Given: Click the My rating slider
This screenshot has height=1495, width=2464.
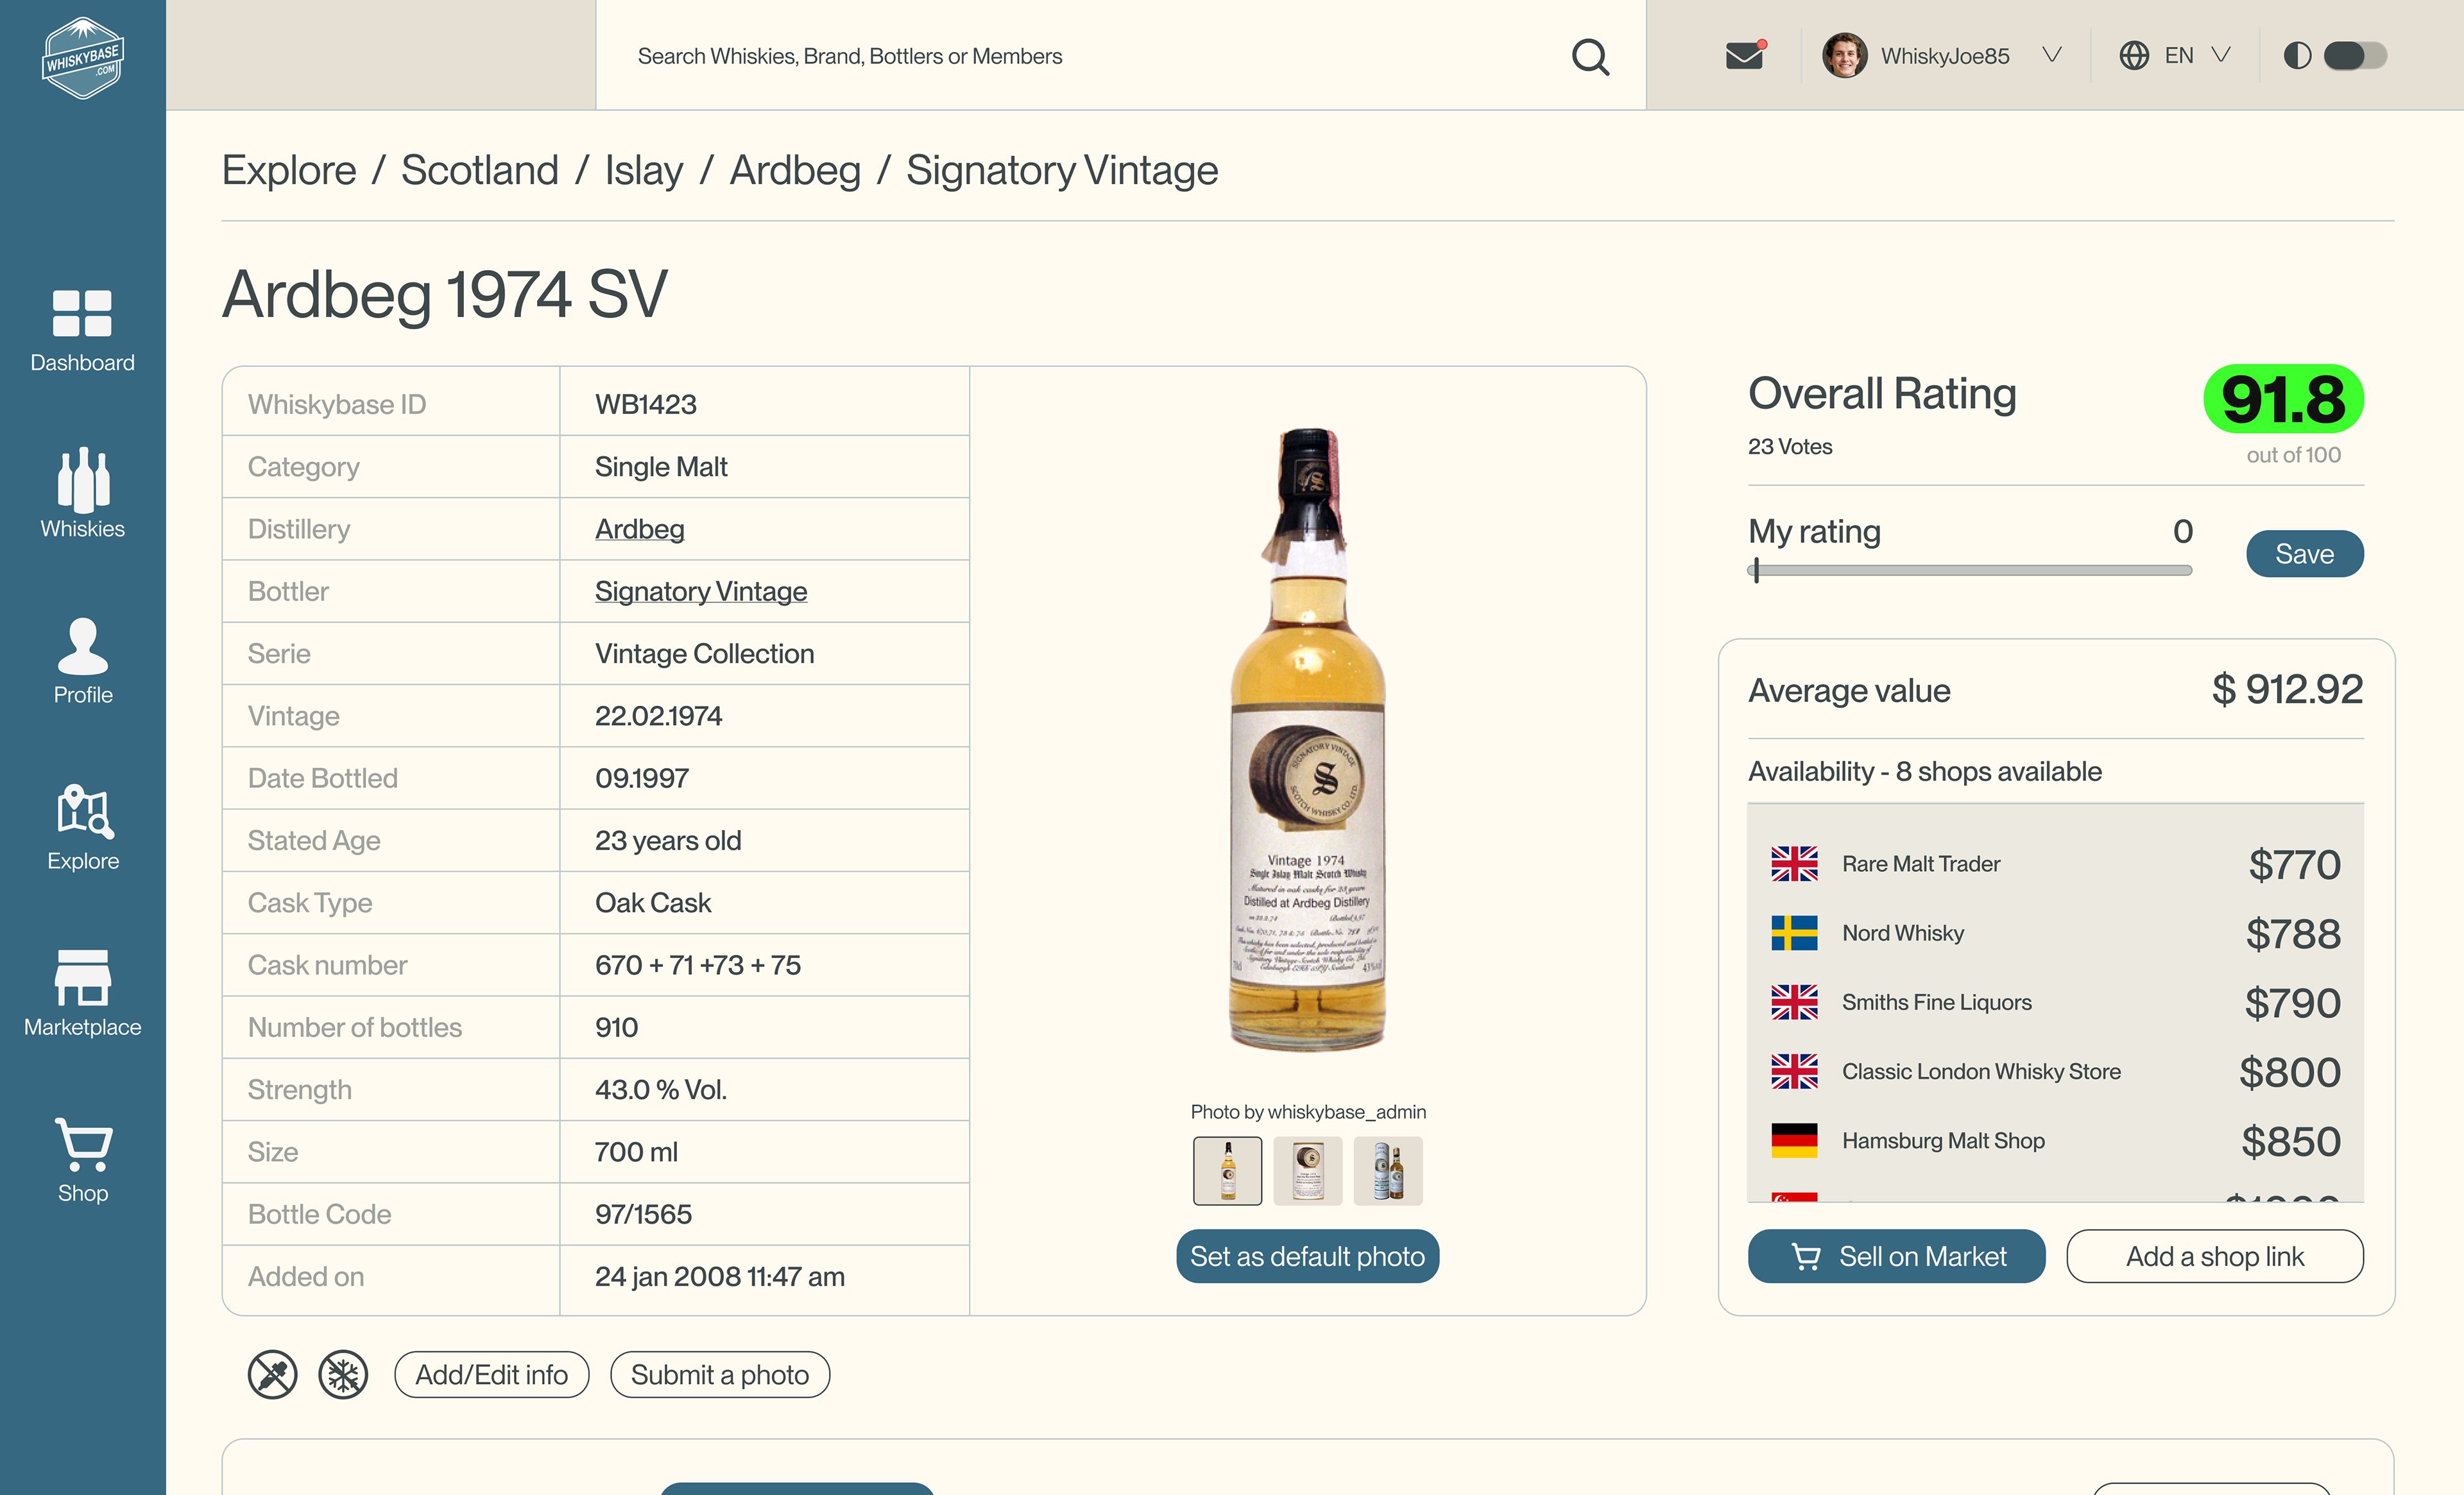Looking at the screenshot, I should (1970, 570).
